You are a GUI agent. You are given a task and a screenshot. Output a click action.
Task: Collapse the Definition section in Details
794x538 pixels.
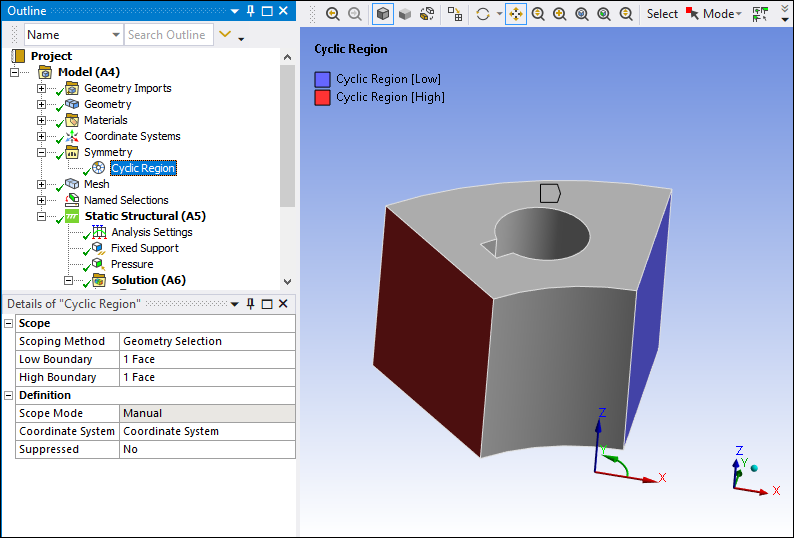(9, 395)
